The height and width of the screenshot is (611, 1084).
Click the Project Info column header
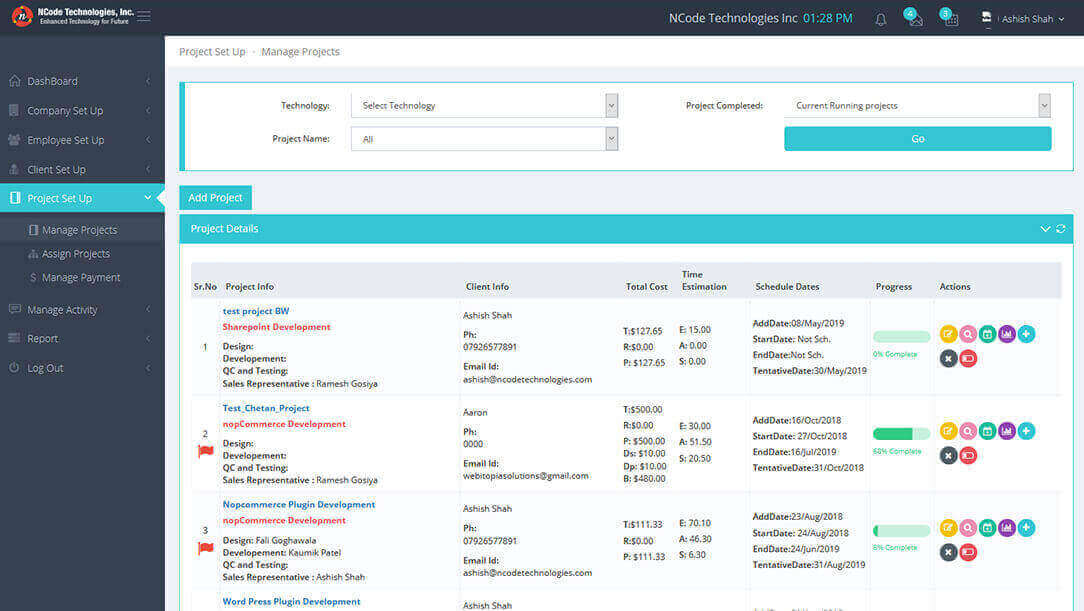tap(250, 286)
